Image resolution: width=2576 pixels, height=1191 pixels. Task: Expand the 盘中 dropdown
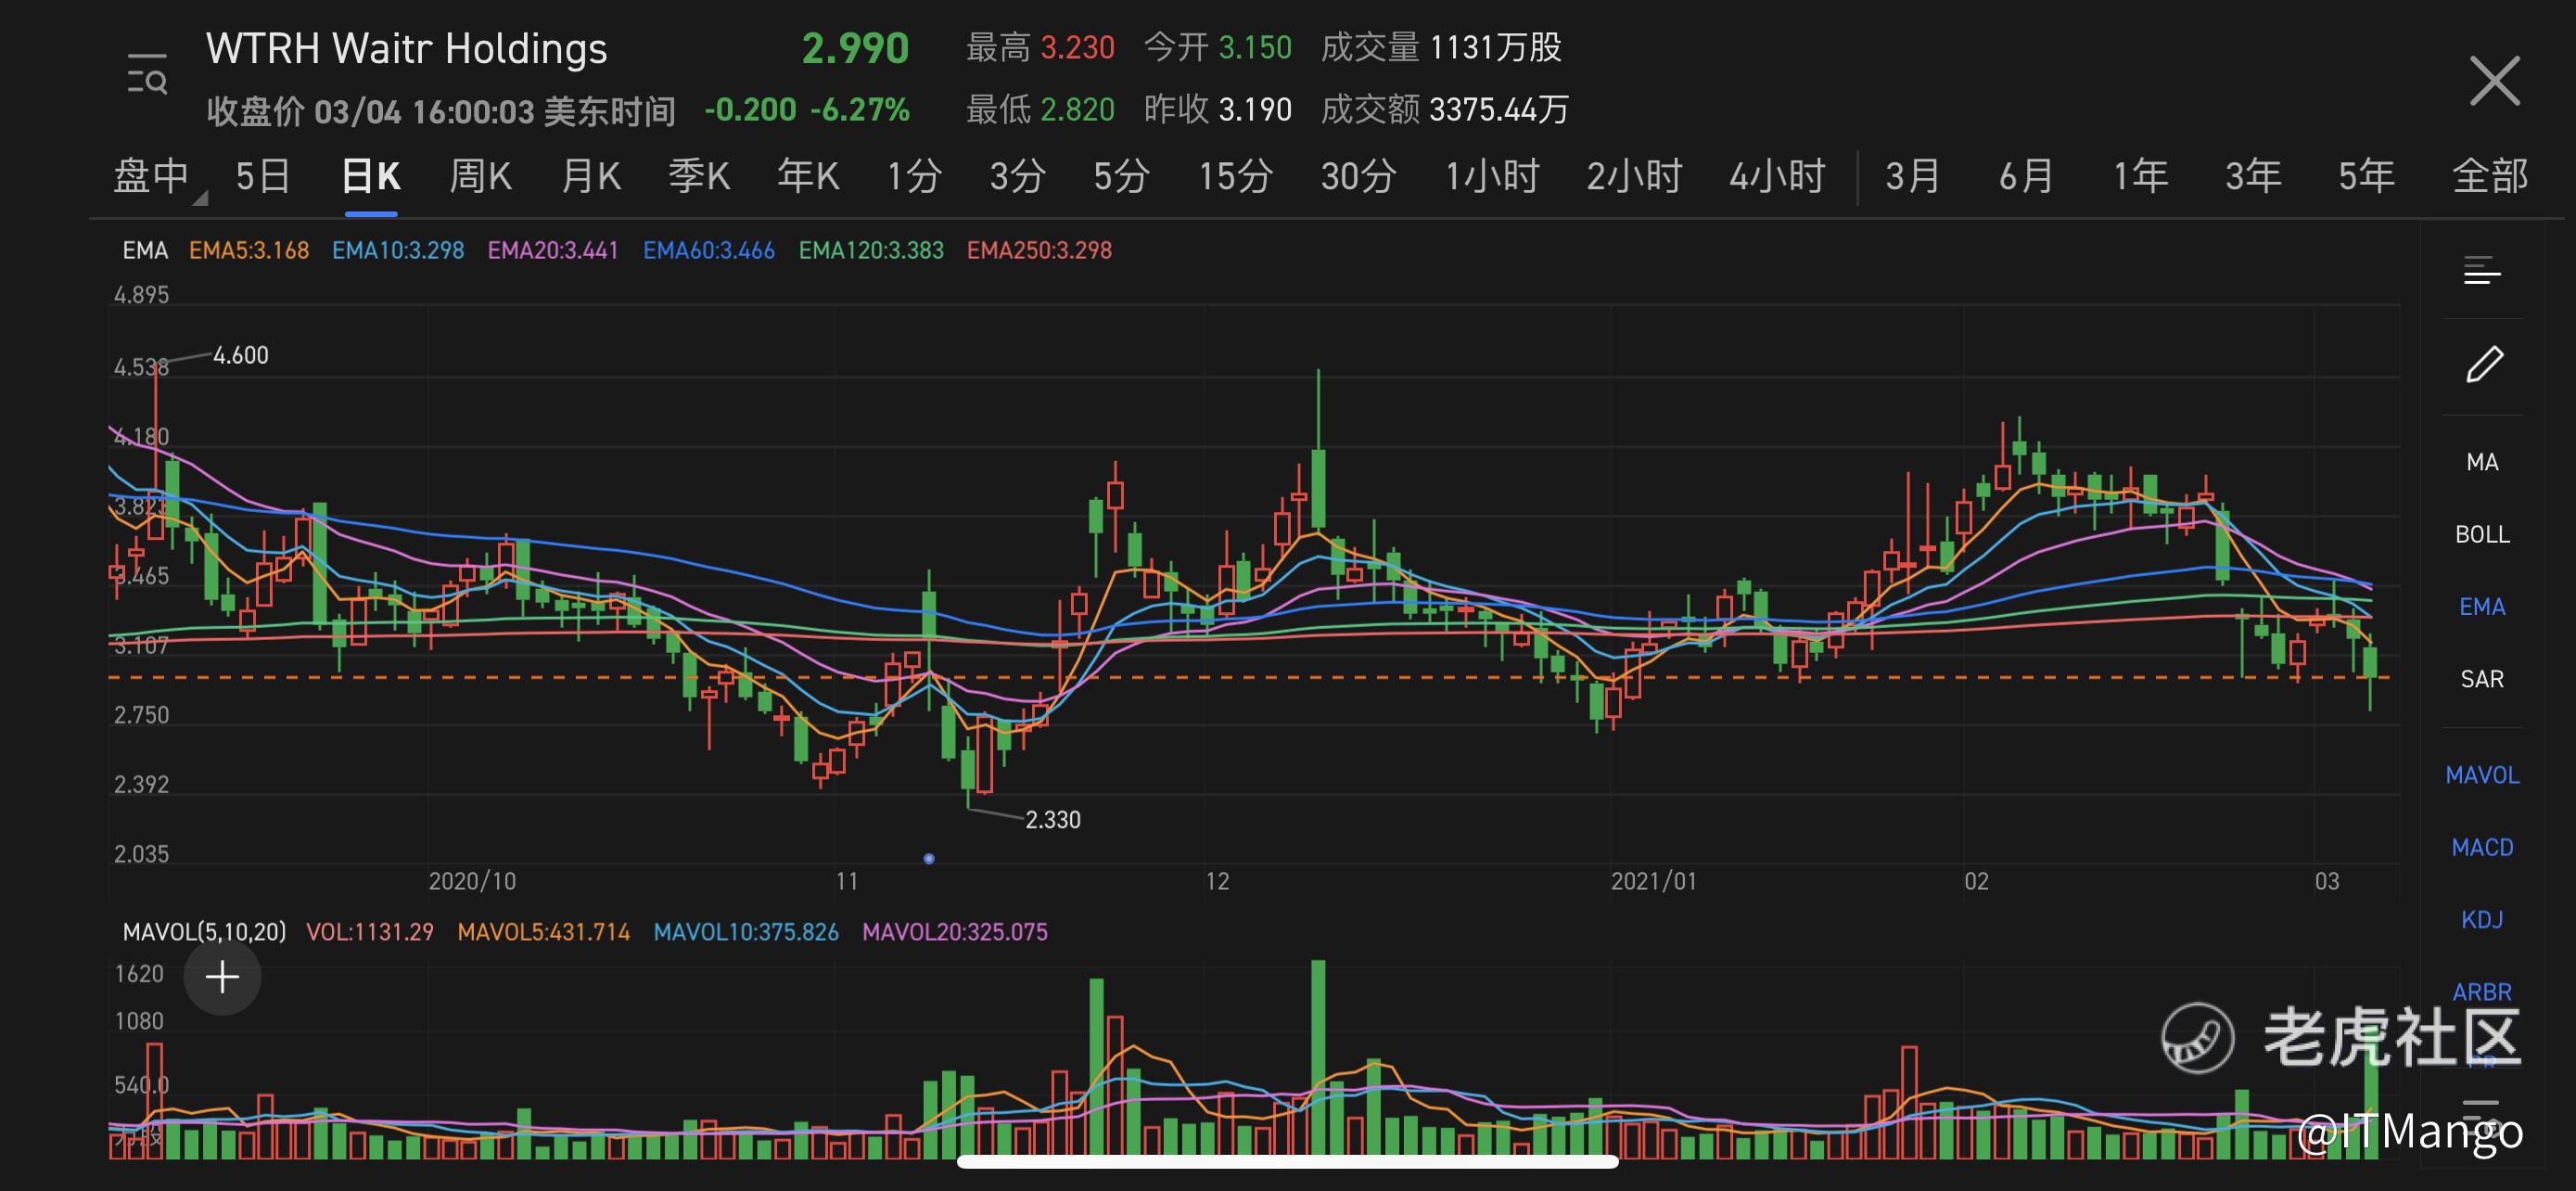point(159,177)
